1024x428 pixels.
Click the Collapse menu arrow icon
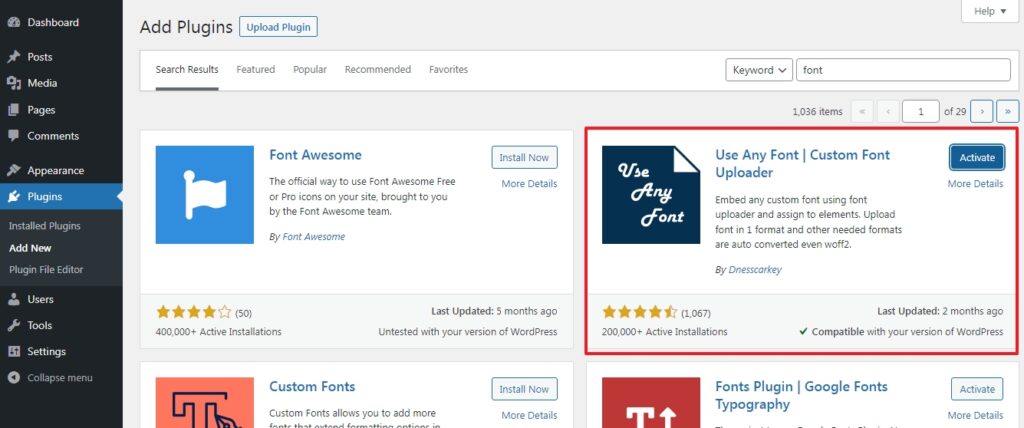14,378
